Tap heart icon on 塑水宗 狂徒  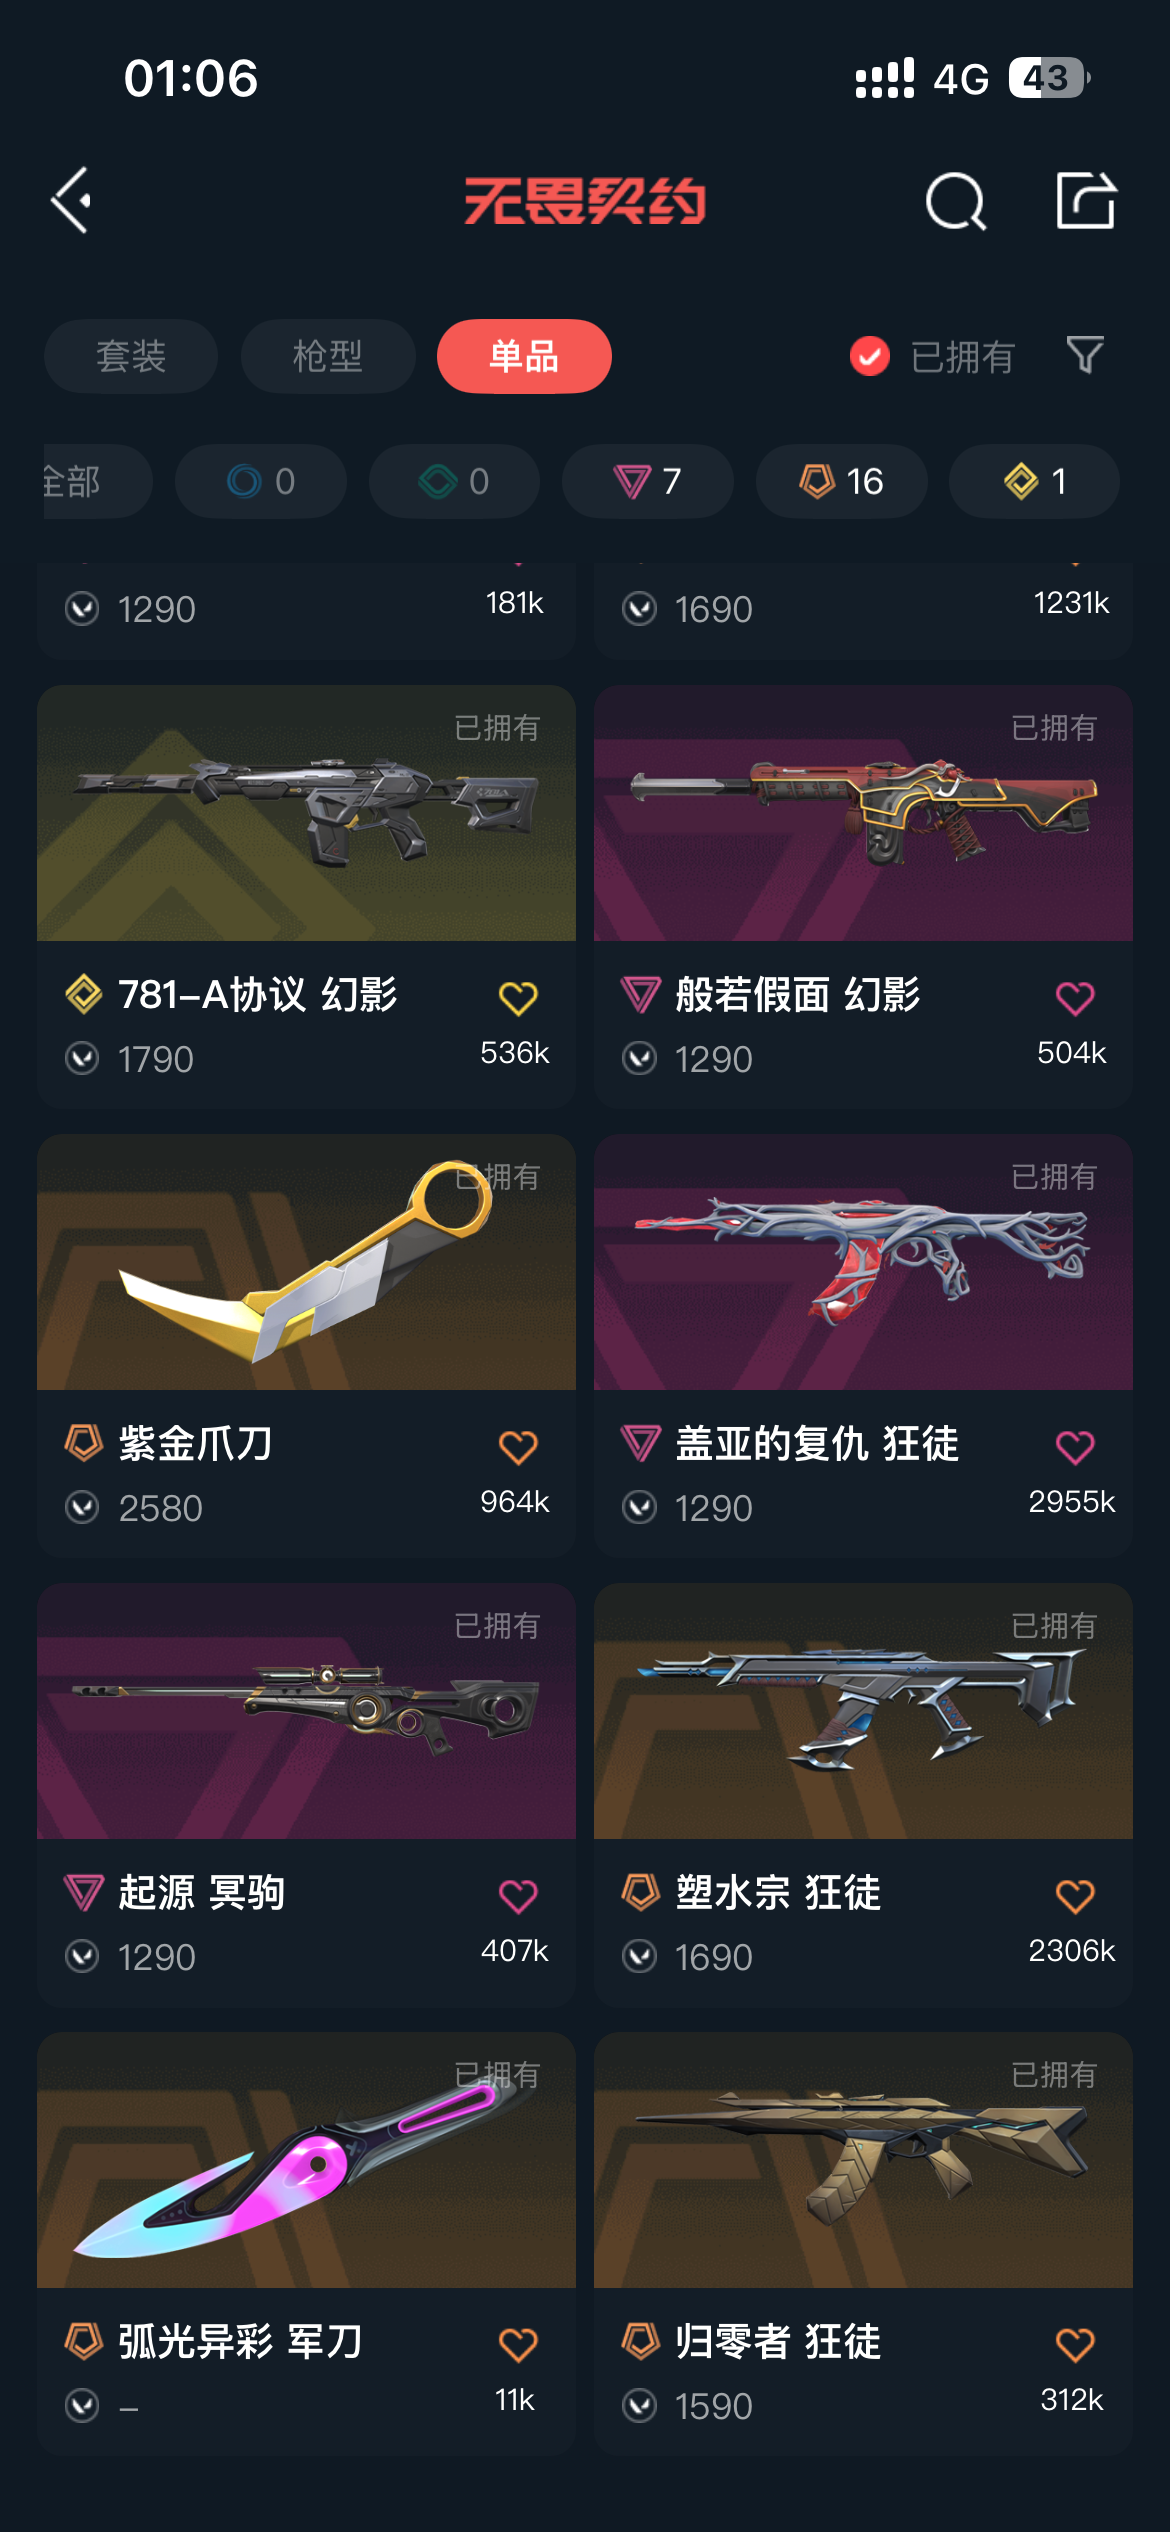[x=1075, y=1895]
